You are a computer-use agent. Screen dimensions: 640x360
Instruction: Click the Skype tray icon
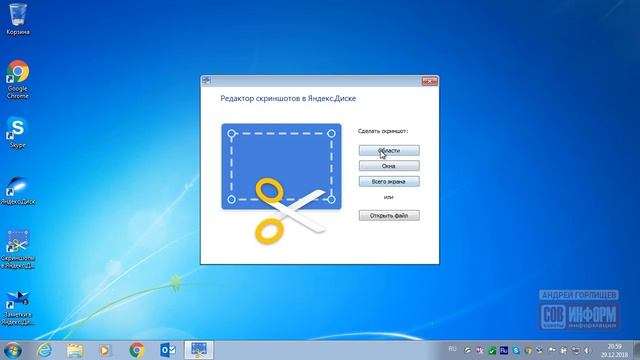tap(516, 351)
